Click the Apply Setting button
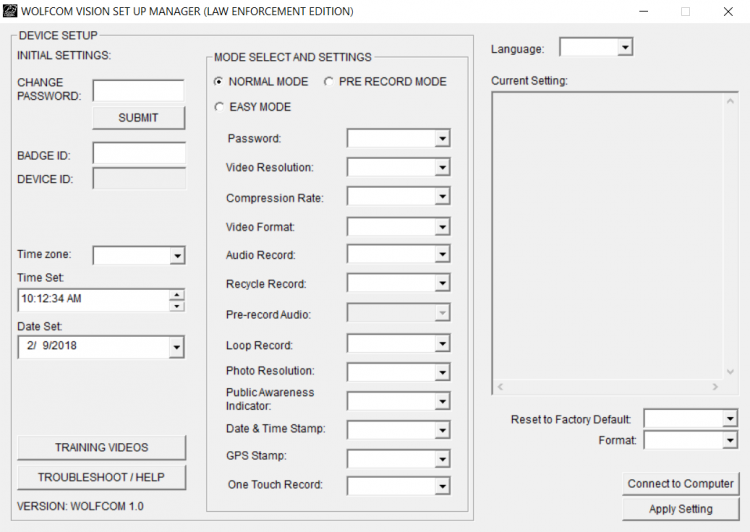 [x=680, y=509]
